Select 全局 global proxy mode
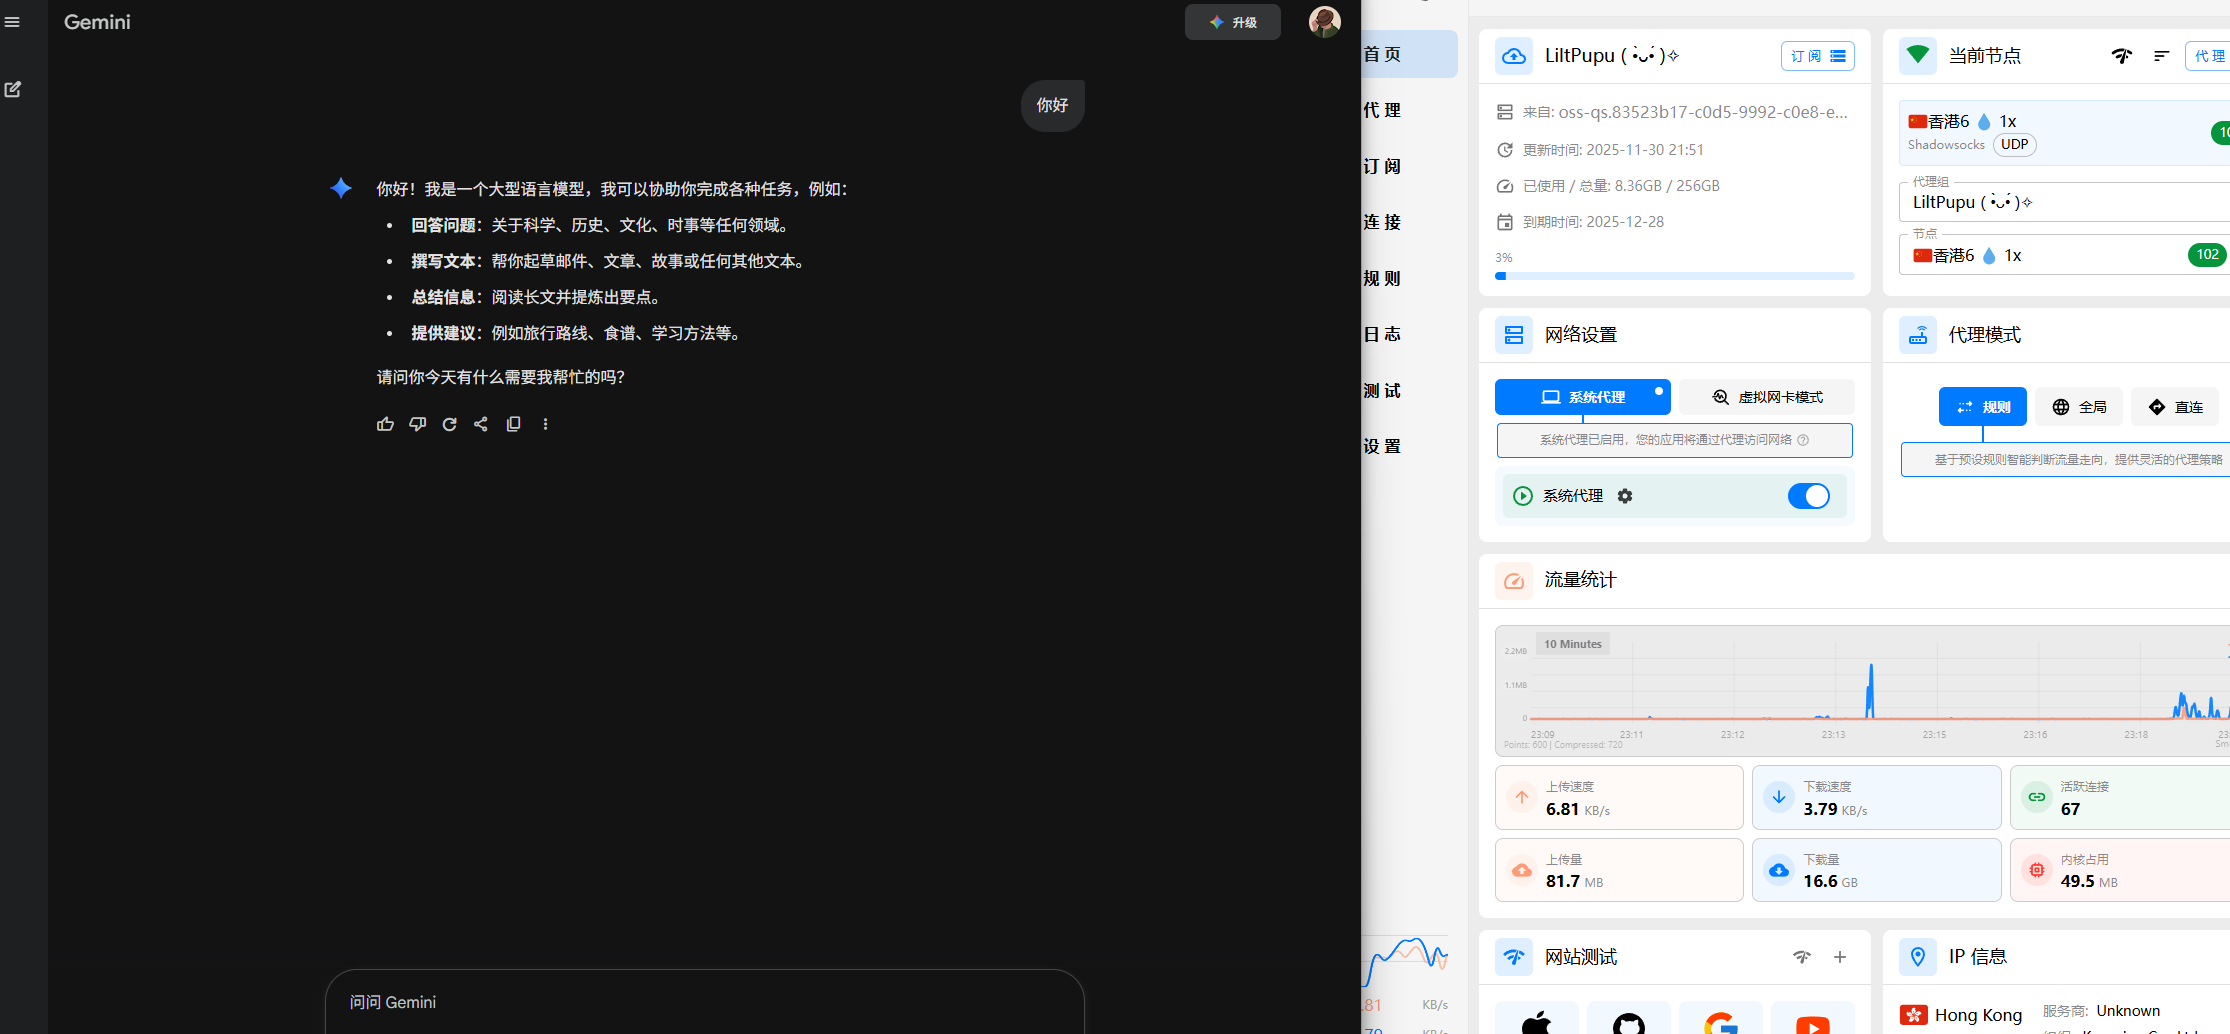Image resolution: width=2230 pixels, height=1034 pixels. (2079, 407)
